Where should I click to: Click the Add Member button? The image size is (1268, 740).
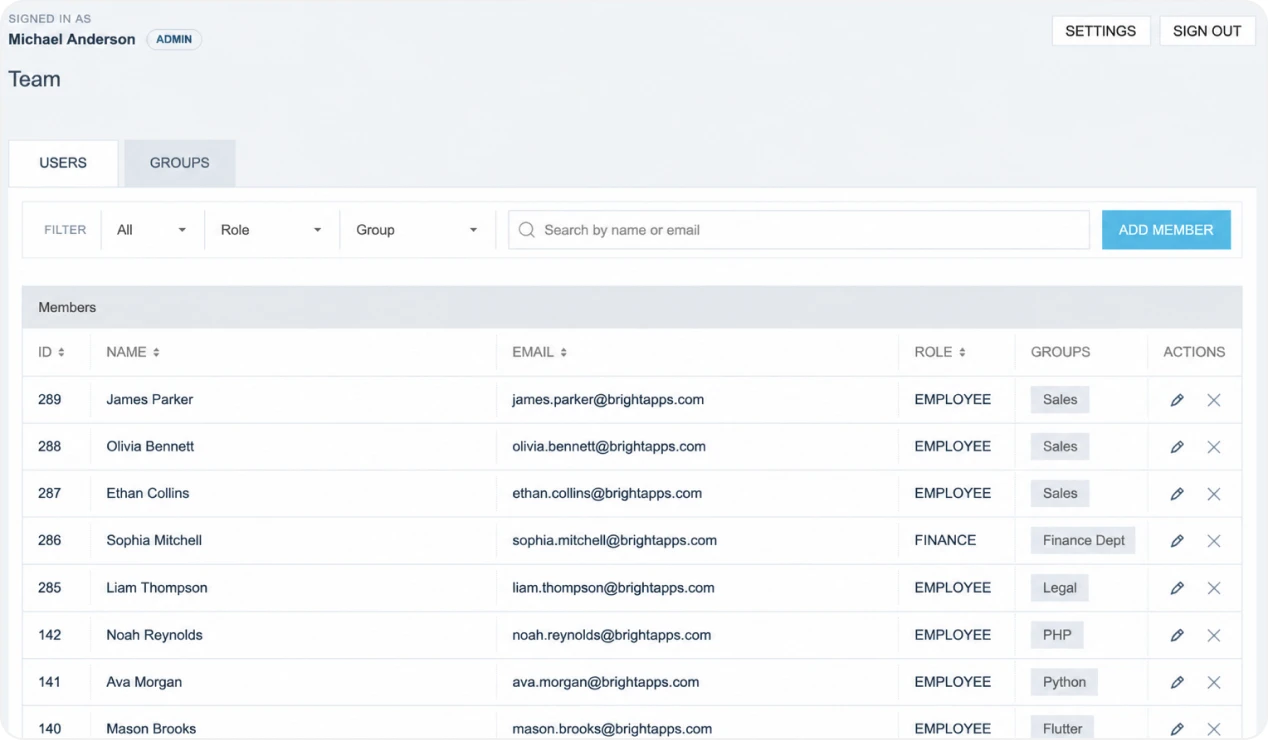pos(1166,230)
